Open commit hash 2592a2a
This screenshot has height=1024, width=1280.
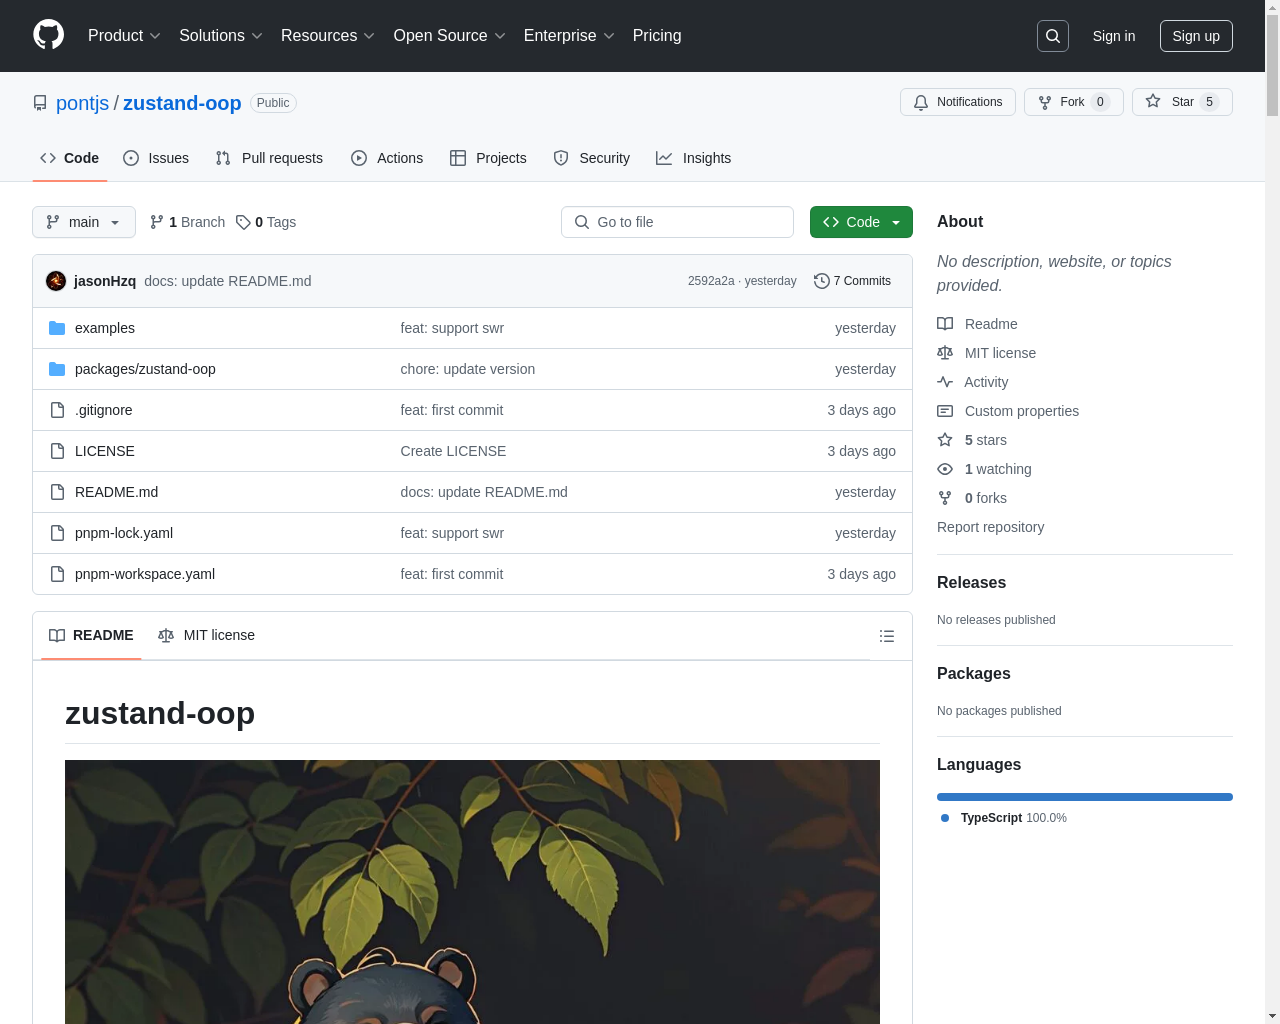pos(711,281)
